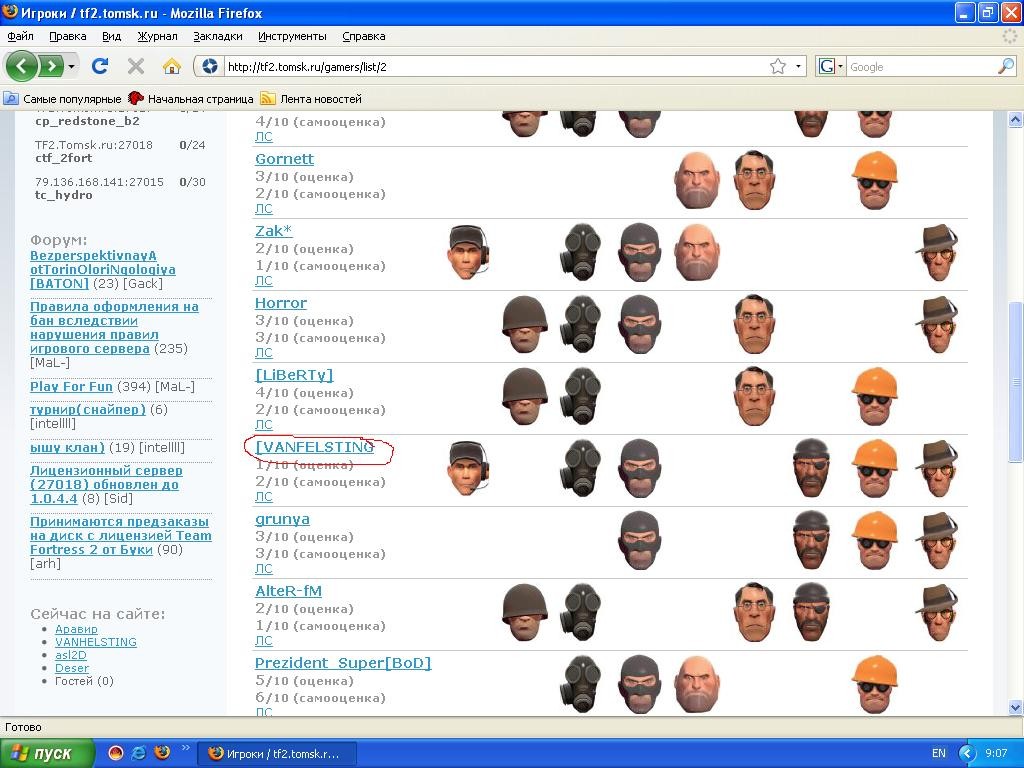Open the AlteR-fM player profile link
The width and height of the screenshot is (1024, 768).
tap(288, 591)
